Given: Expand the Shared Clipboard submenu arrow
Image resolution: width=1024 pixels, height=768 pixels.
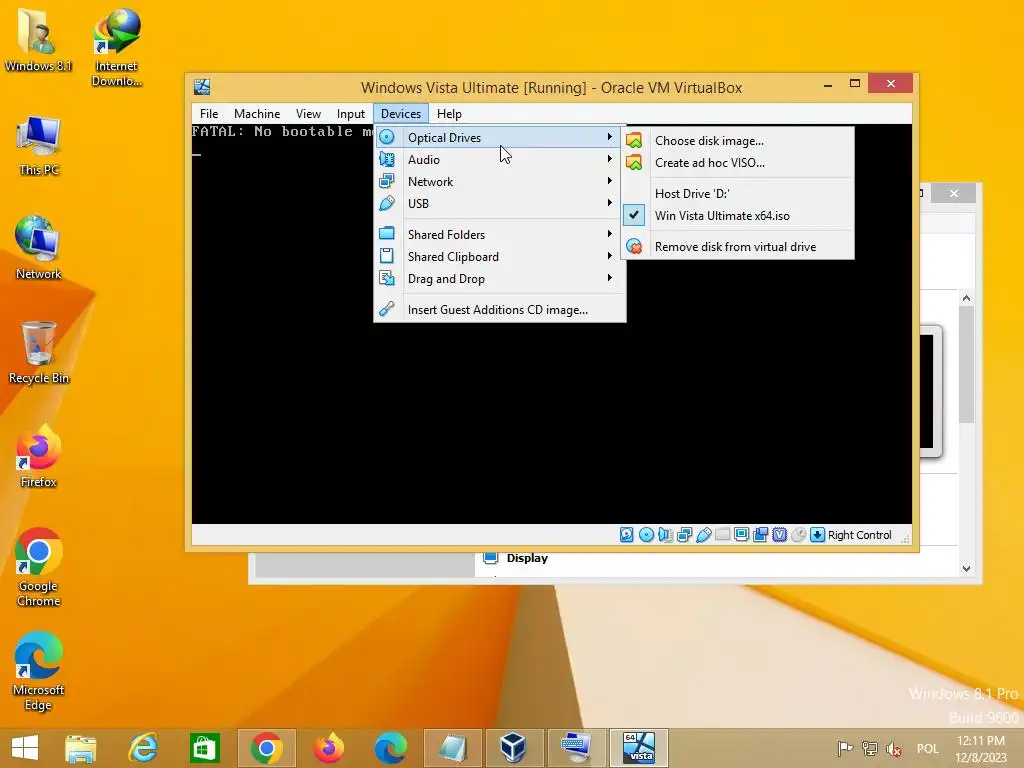Looking at the screenshot, I should coord(609,256).
